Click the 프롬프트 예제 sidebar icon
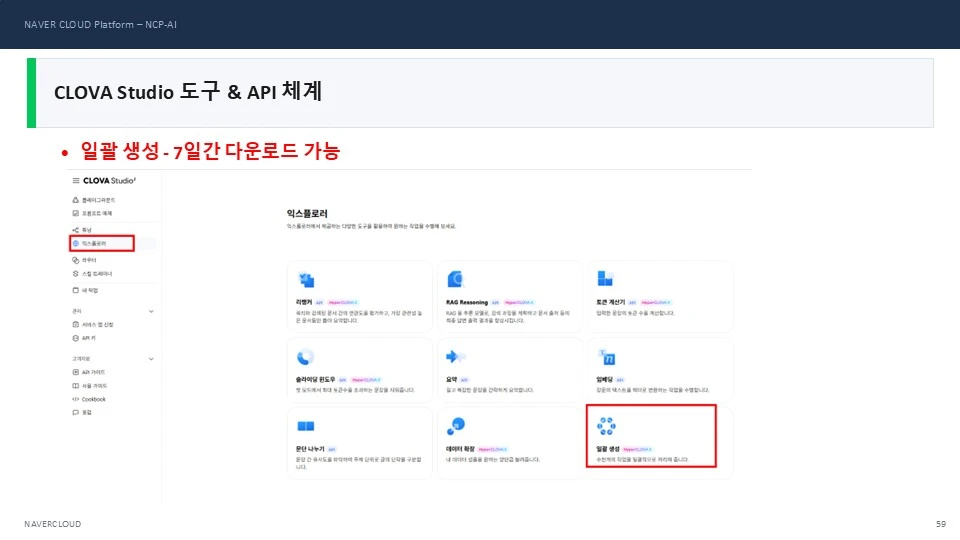This screenshot has width=960, height=540. [76, 213]
